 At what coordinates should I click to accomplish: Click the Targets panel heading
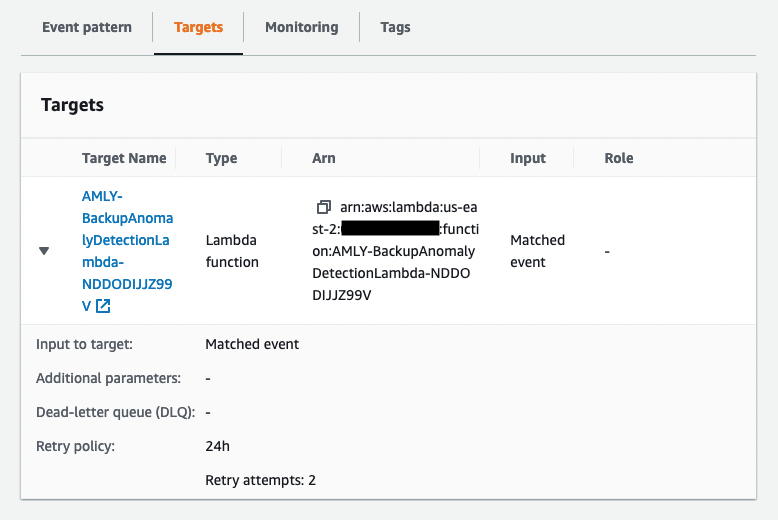pyautogui.click(x=72, y=105)
